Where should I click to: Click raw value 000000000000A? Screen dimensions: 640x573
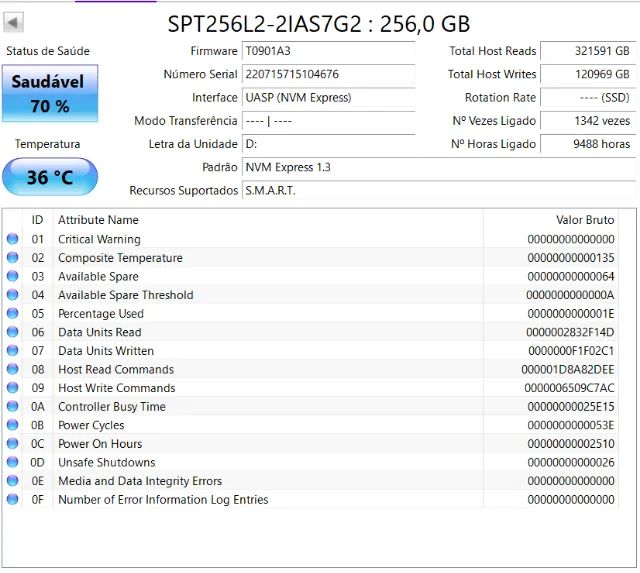(570, 295)
